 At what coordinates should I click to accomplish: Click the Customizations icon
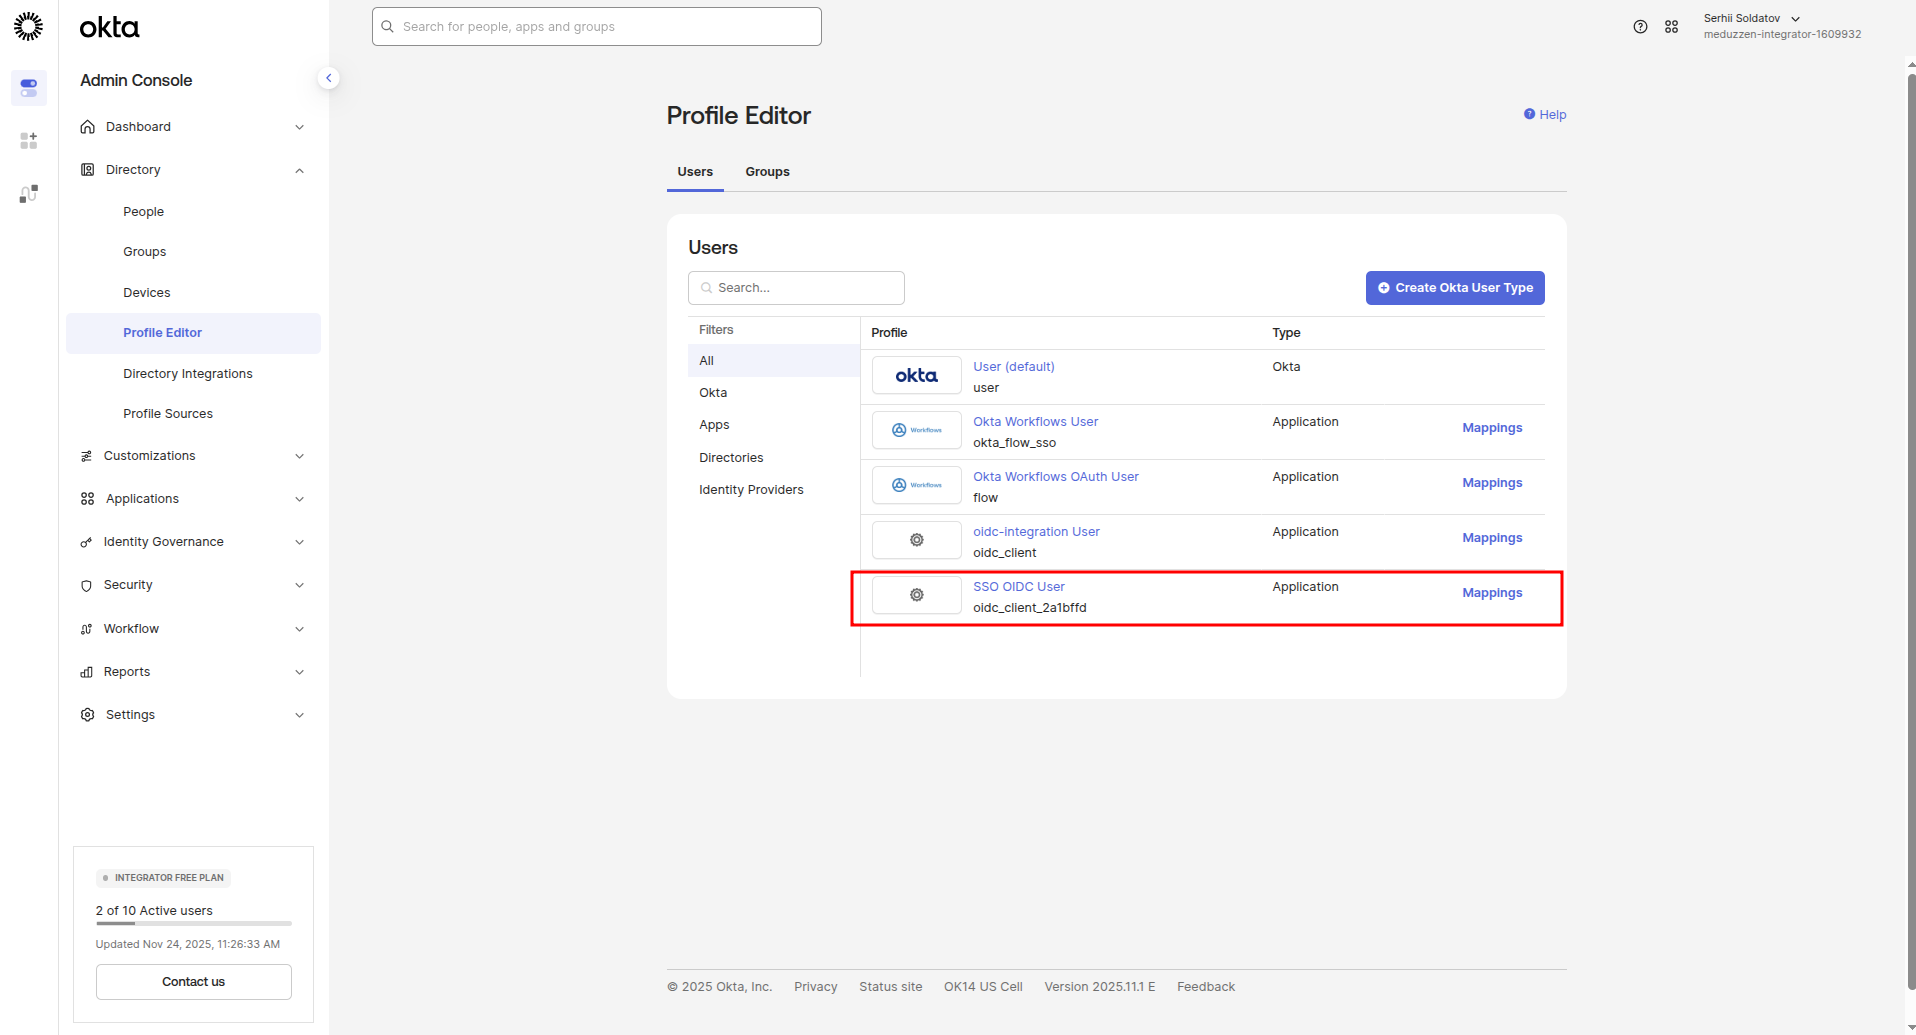click(x=86, y=456)
